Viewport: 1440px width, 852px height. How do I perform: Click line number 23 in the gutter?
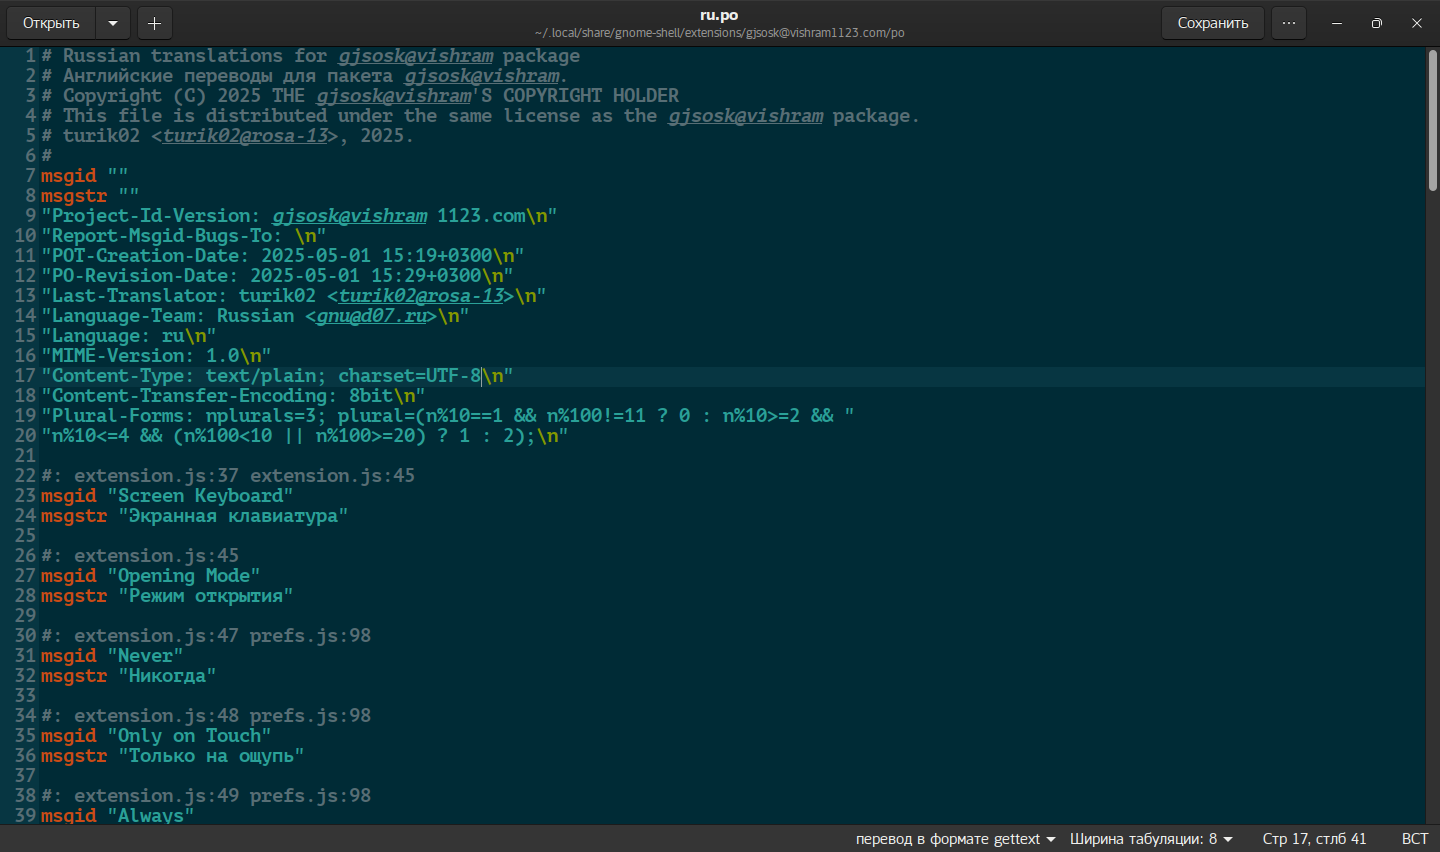(25, 496)
